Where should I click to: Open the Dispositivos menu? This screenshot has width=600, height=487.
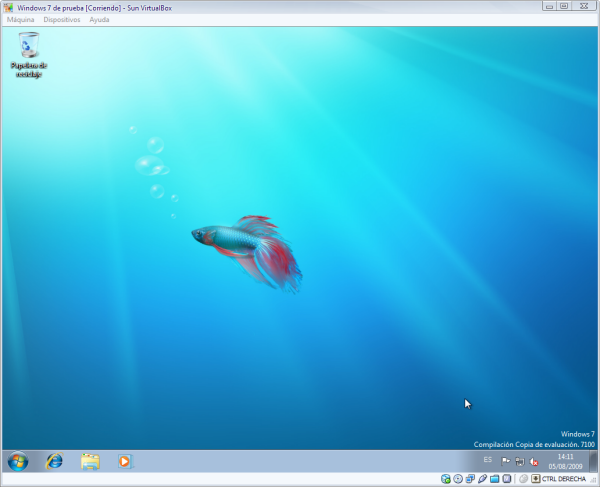click(62, 19)
